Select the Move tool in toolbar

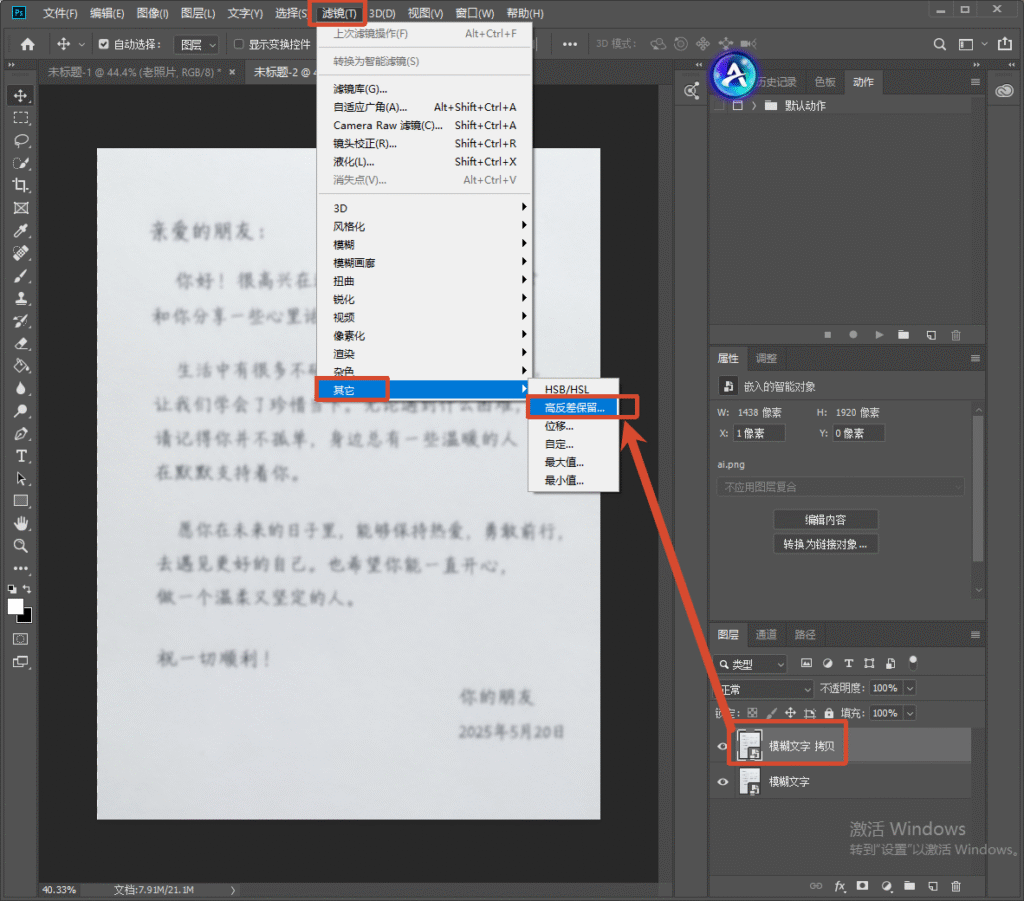21,95
